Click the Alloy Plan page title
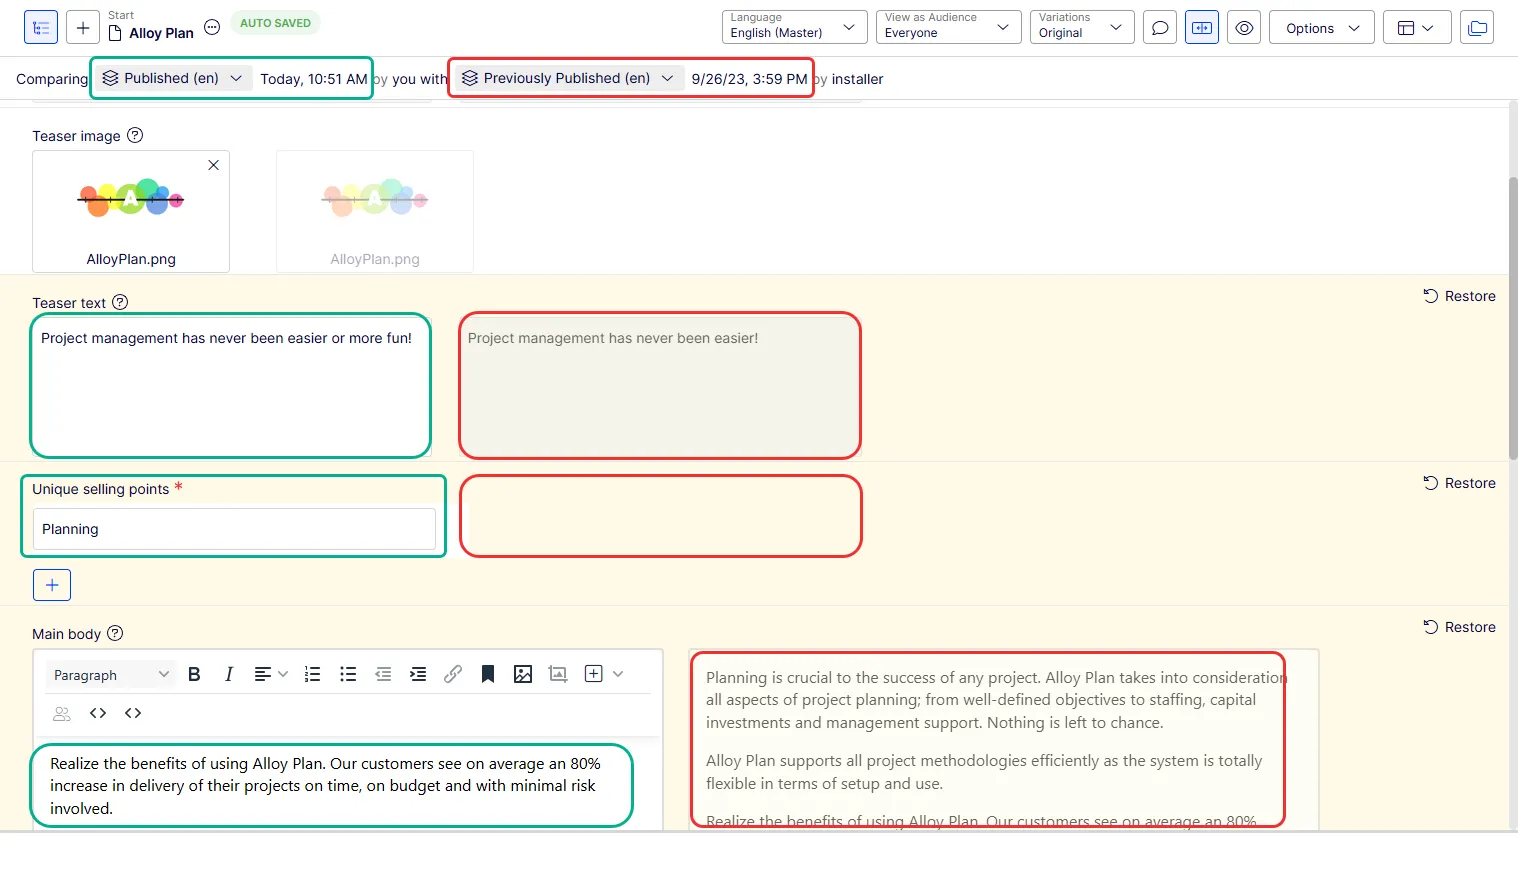Viewport: 1518px width, 869px height. click(161, 33)
